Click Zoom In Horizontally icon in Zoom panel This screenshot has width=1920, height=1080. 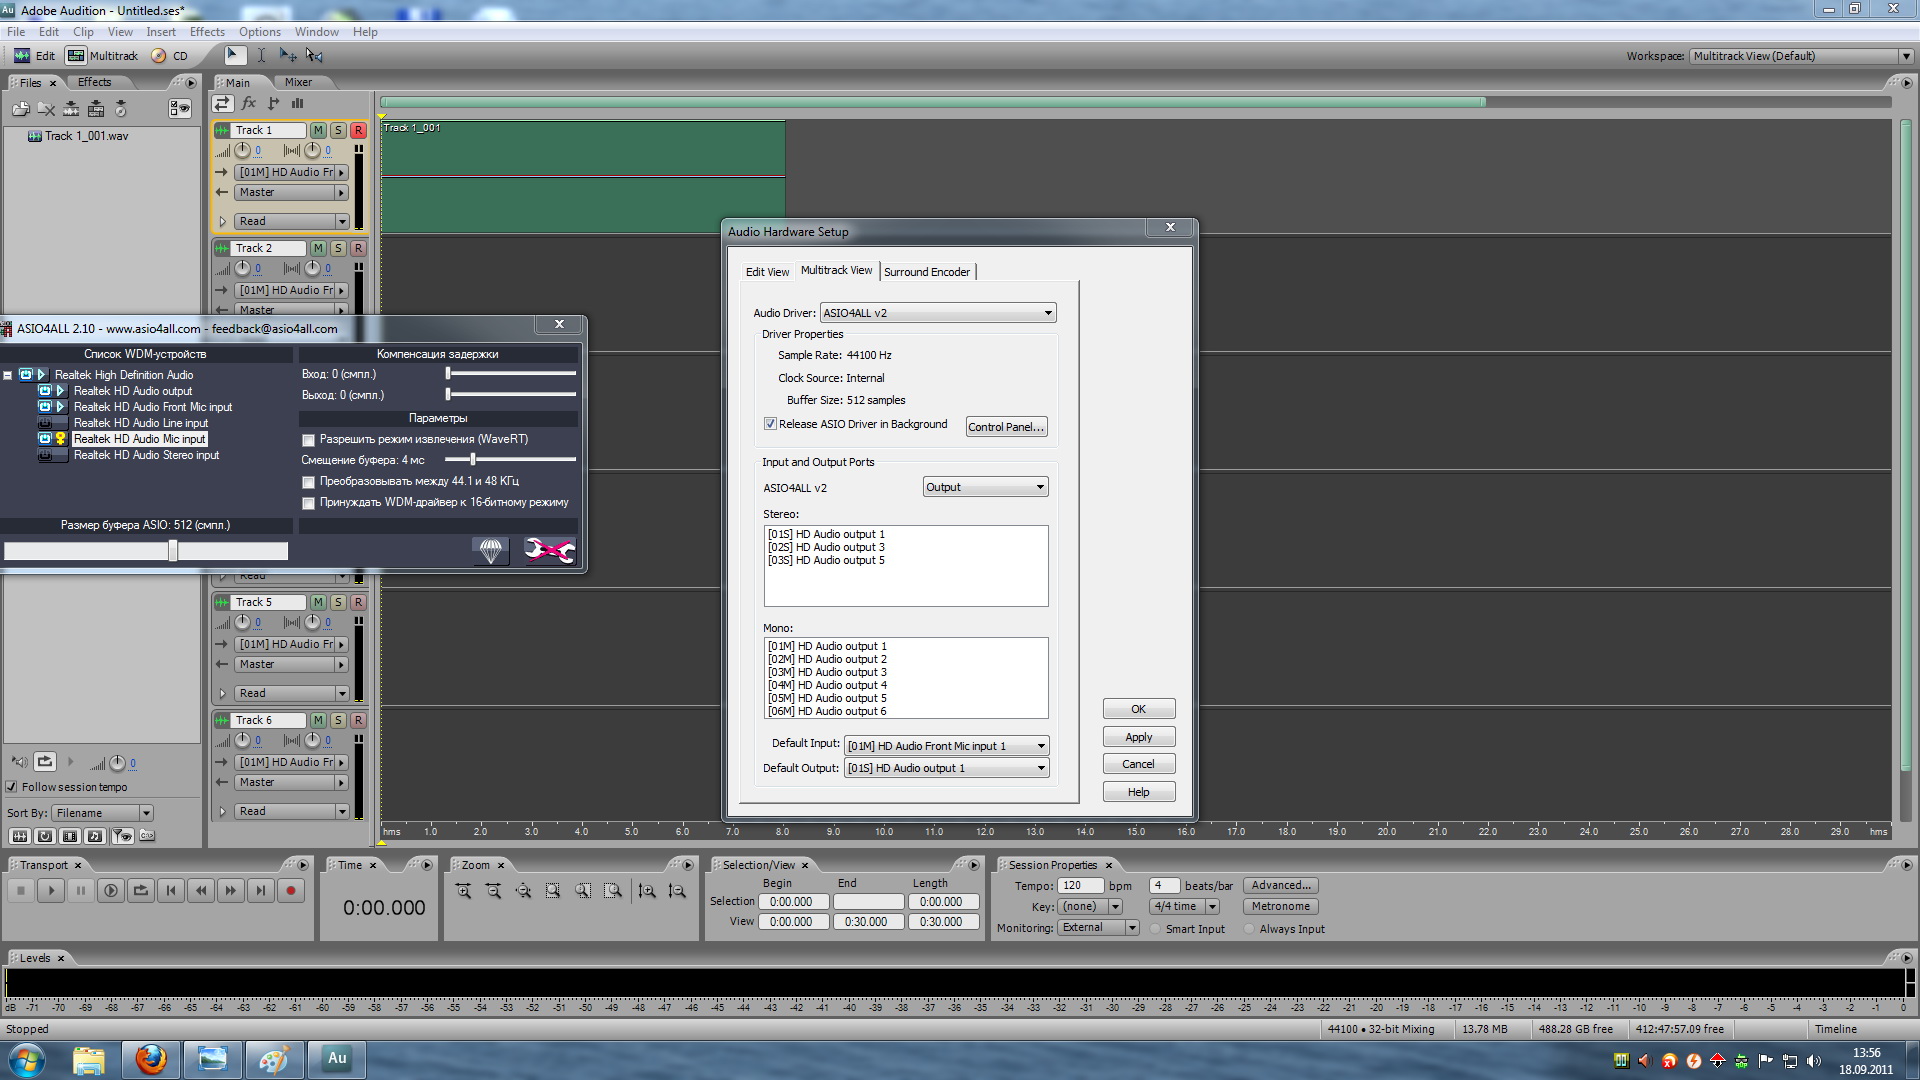pyautogui.click(x=463, y=890)
